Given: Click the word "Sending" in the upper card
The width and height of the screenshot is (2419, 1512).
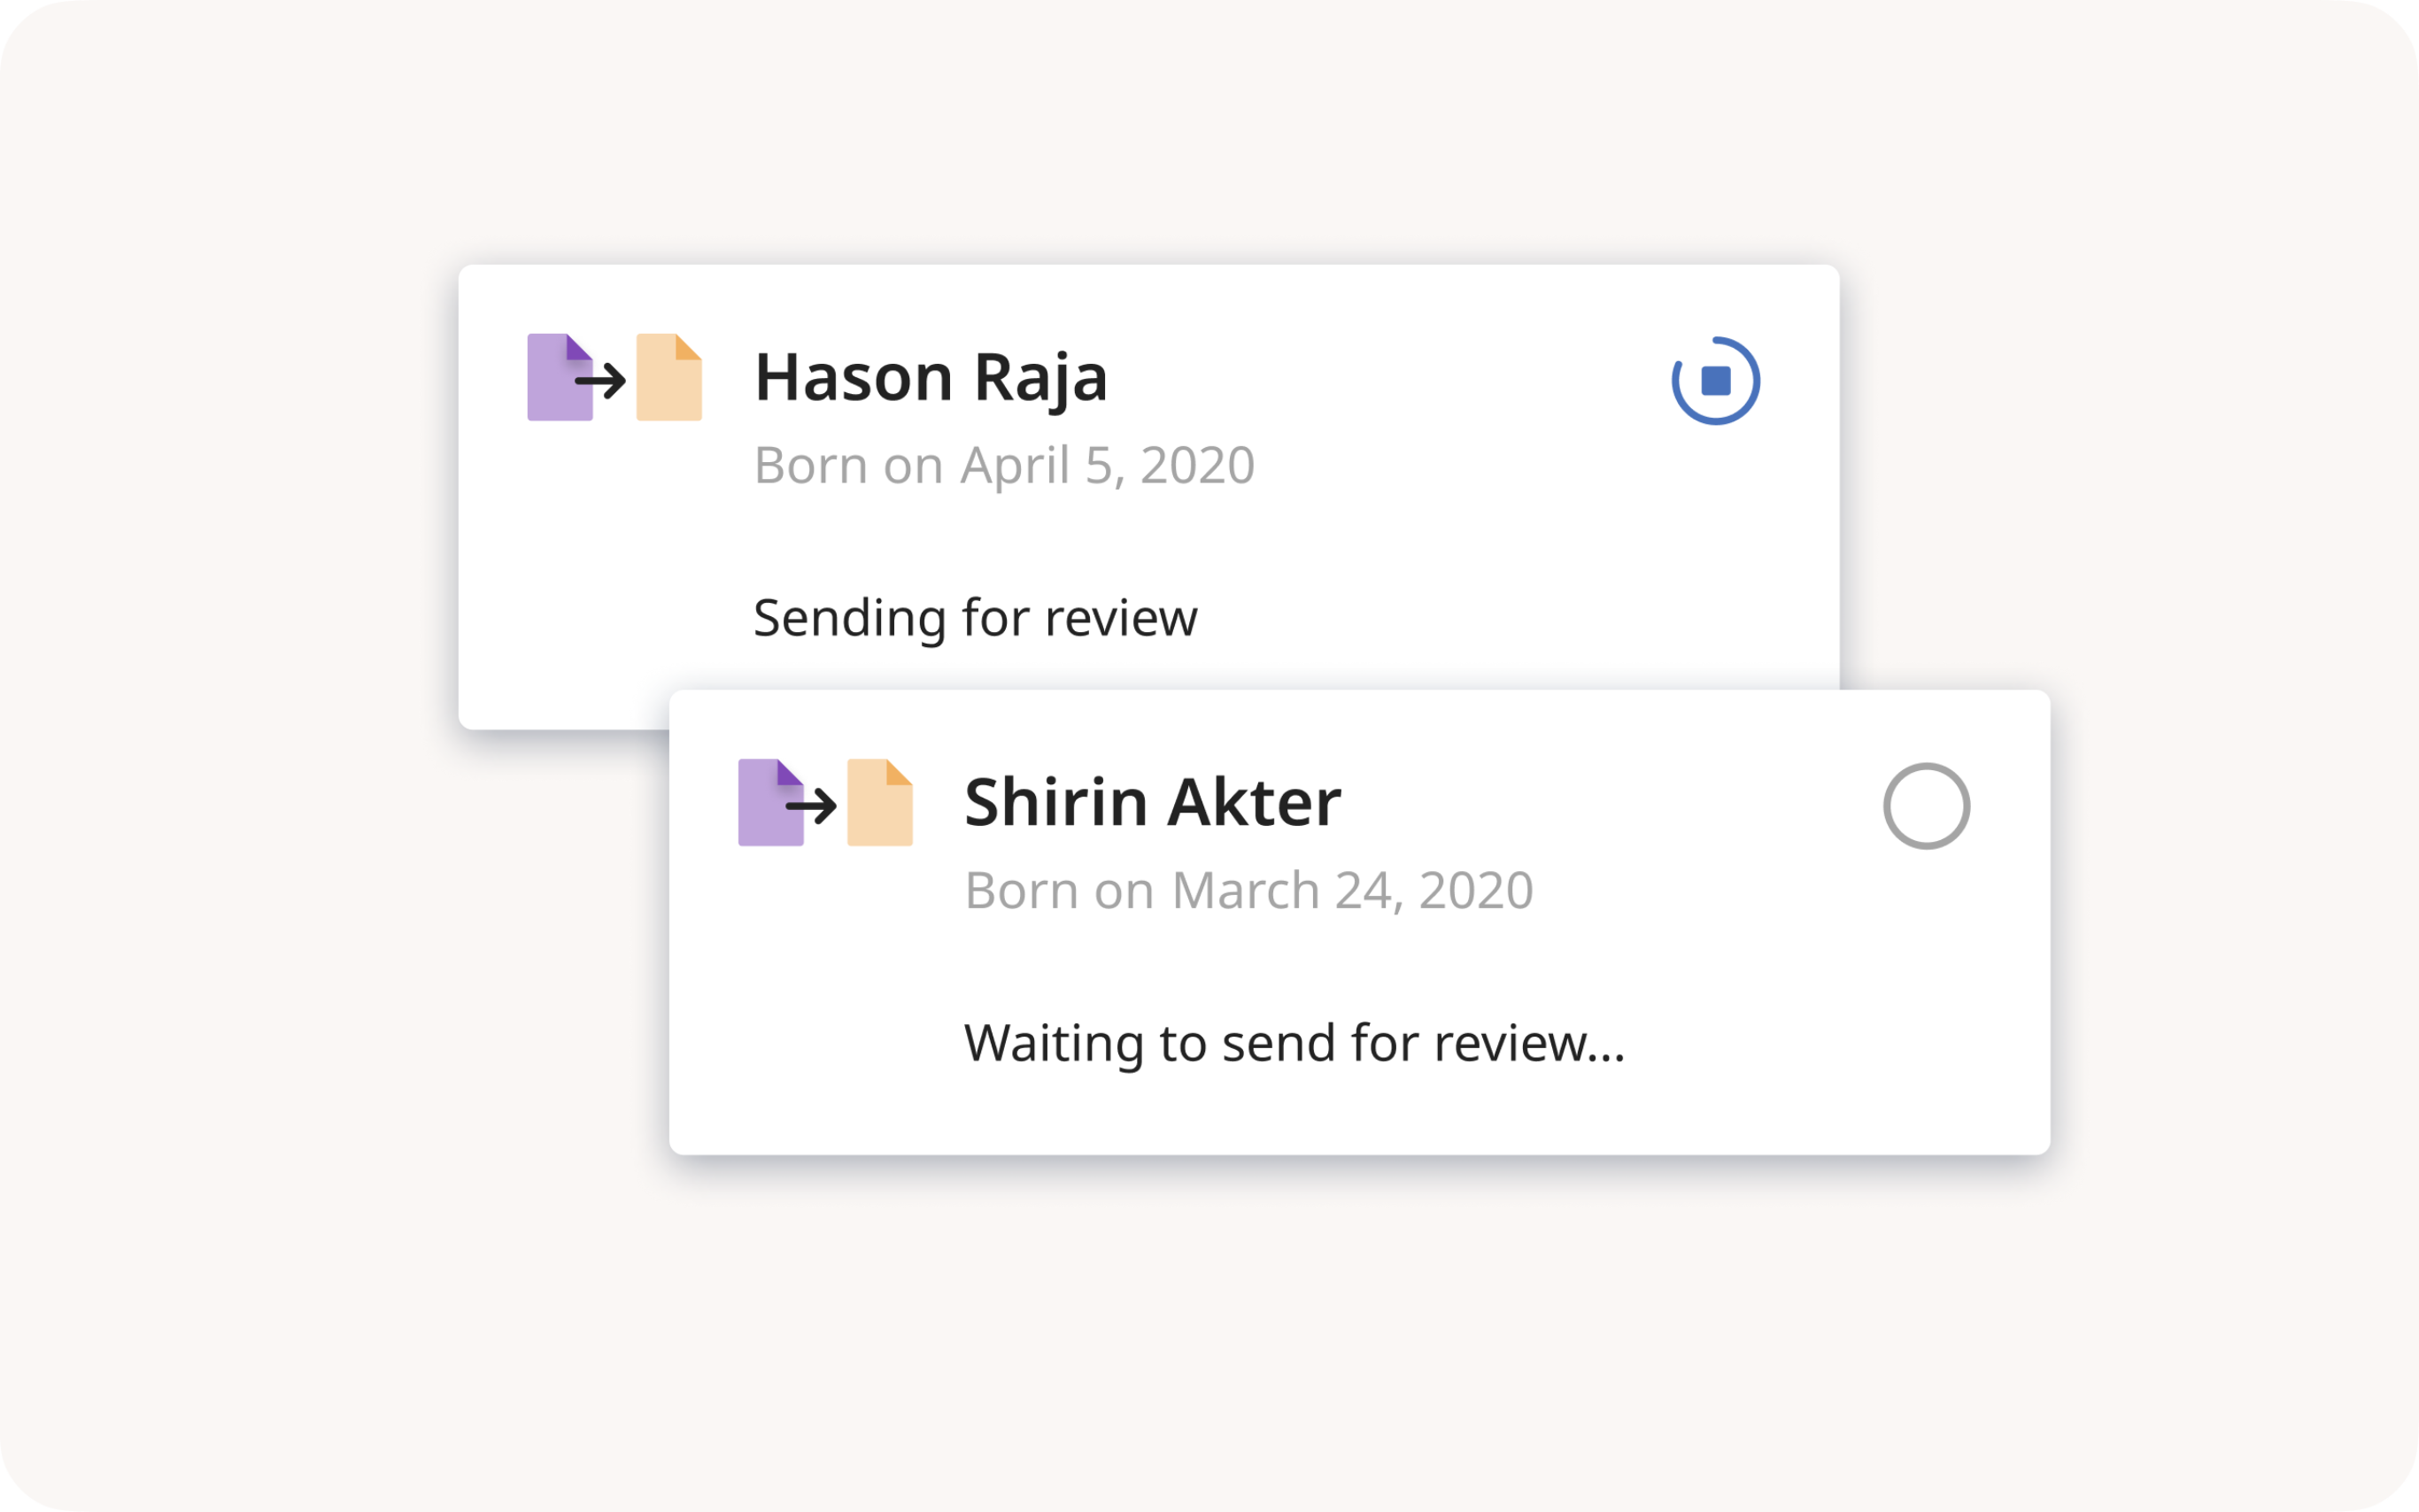Looking at the screenshot, I should tap(848, 618).
